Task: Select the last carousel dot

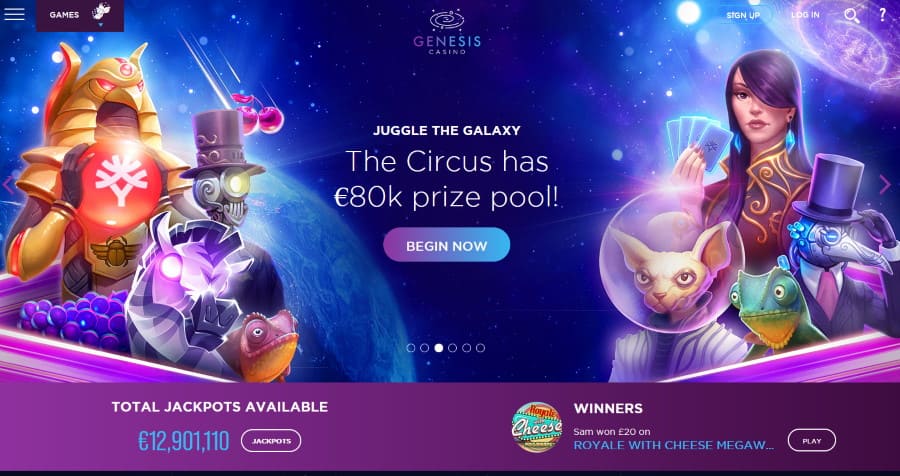Action: pyautogui.click(x=480, y=347)
